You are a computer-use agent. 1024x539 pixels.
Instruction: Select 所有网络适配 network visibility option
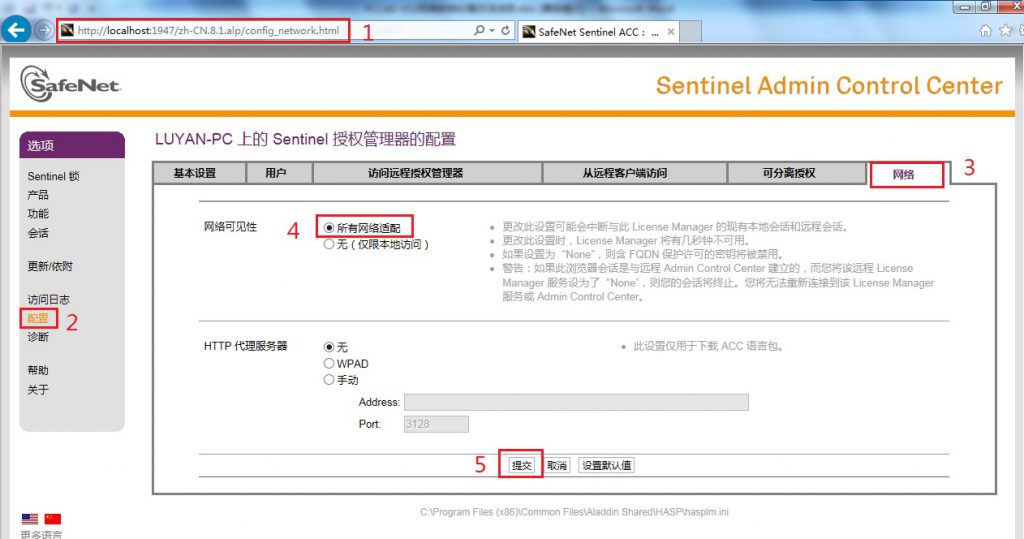pos(329,228)
